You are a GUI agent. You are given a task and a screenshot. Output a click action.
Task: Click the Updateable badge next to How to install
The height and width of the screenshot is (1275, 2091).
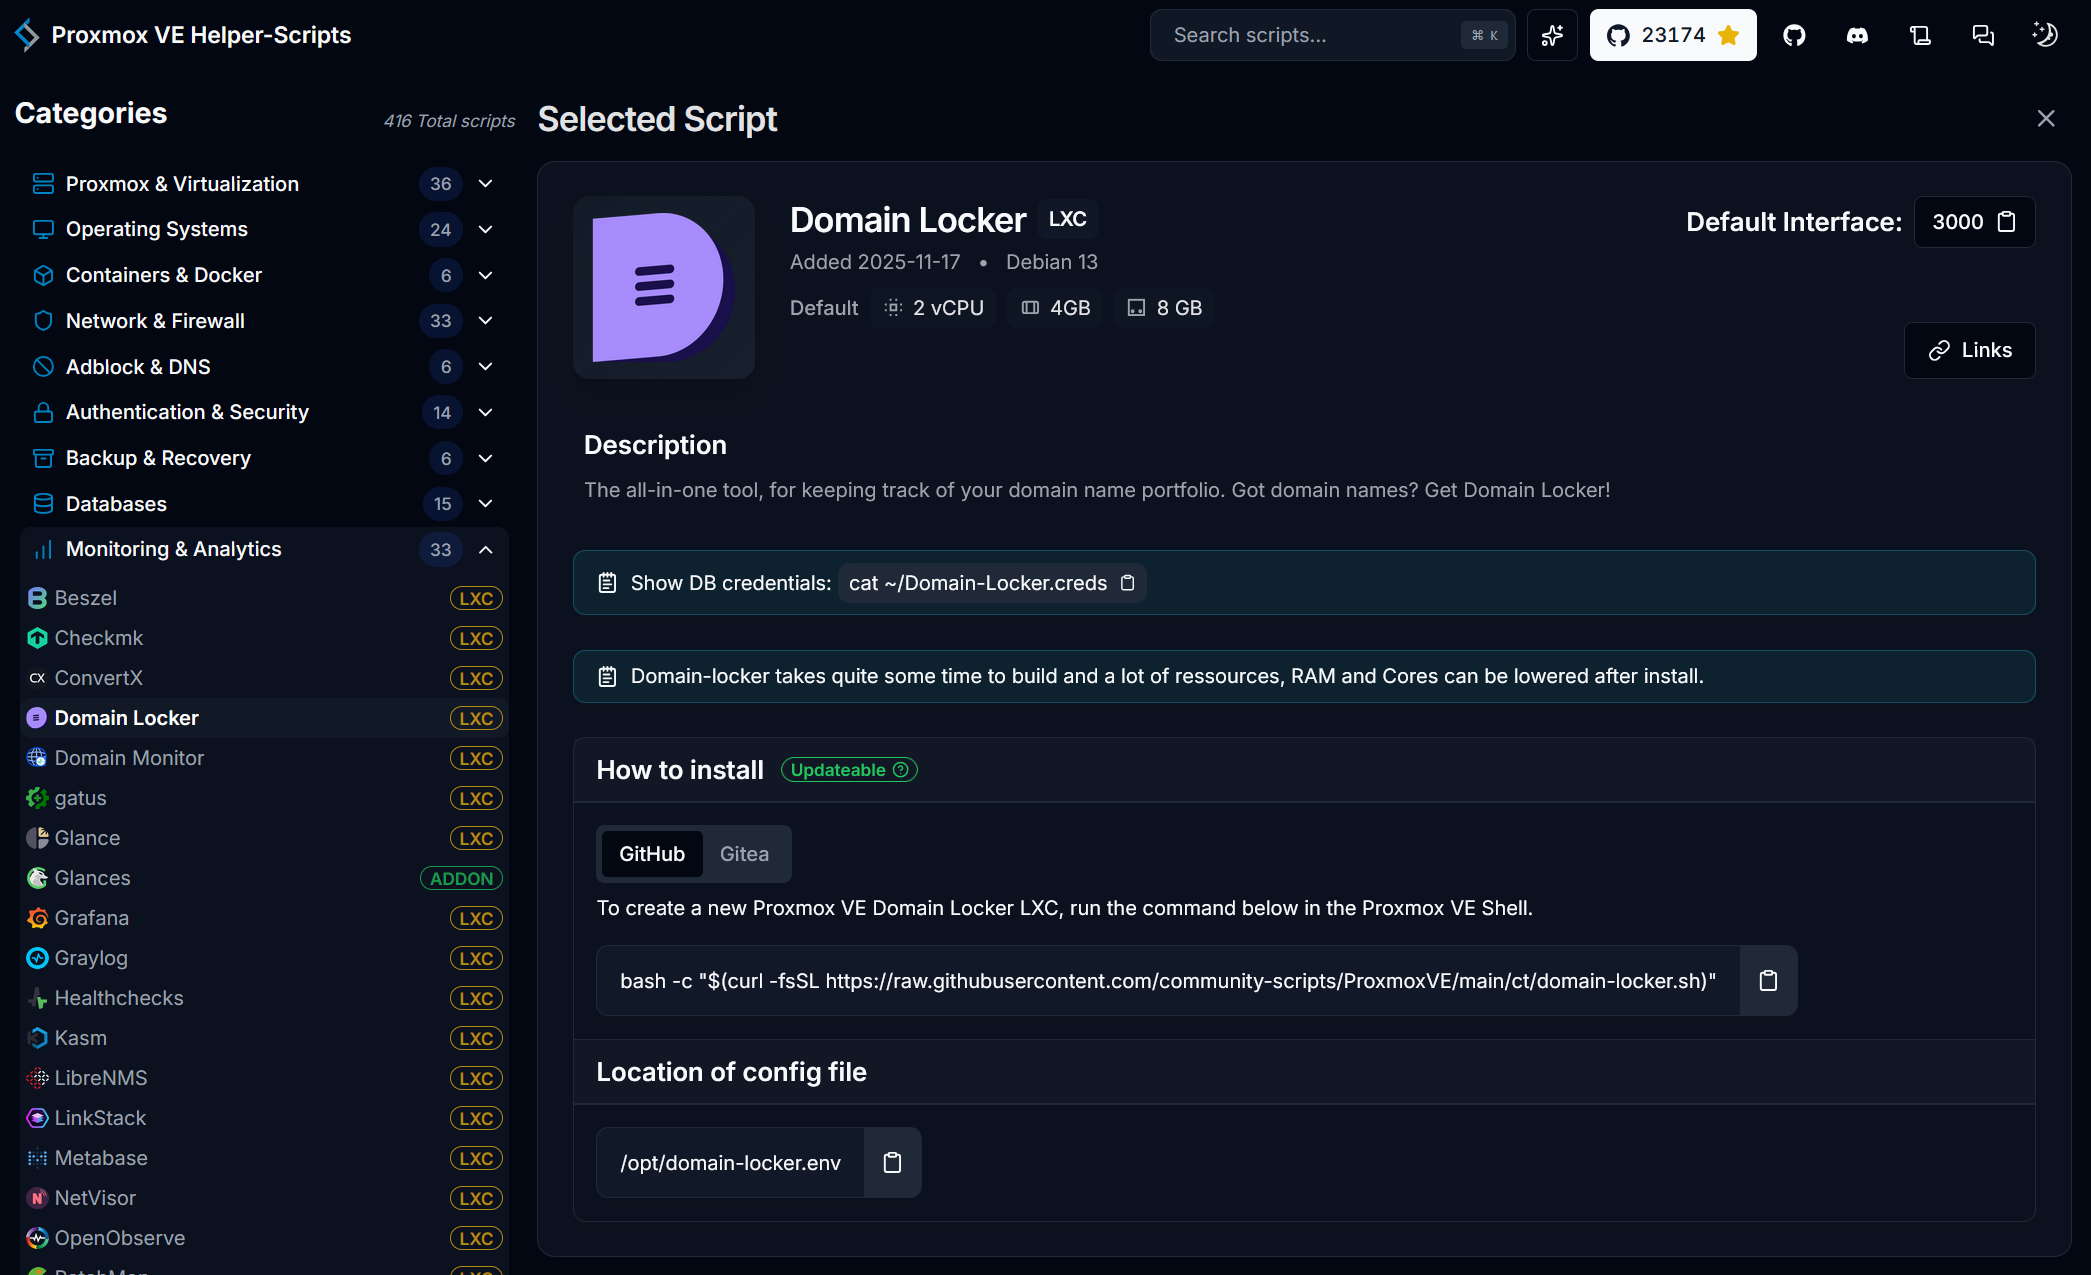[x=848, y=769]
